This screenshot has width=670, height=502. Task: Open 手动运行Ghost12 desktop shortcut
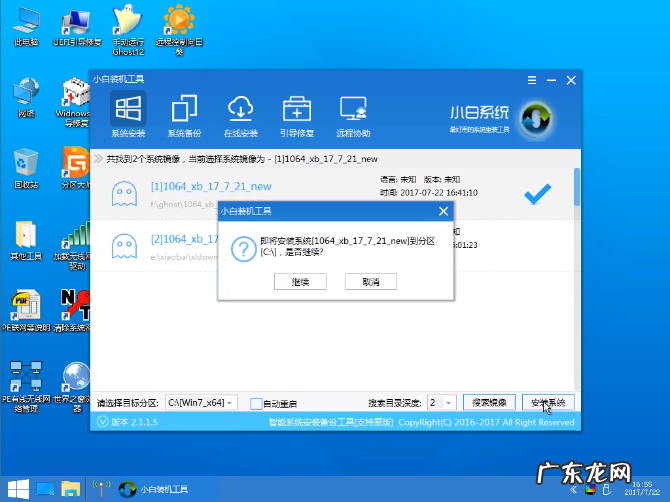click(x=128, y=30)
